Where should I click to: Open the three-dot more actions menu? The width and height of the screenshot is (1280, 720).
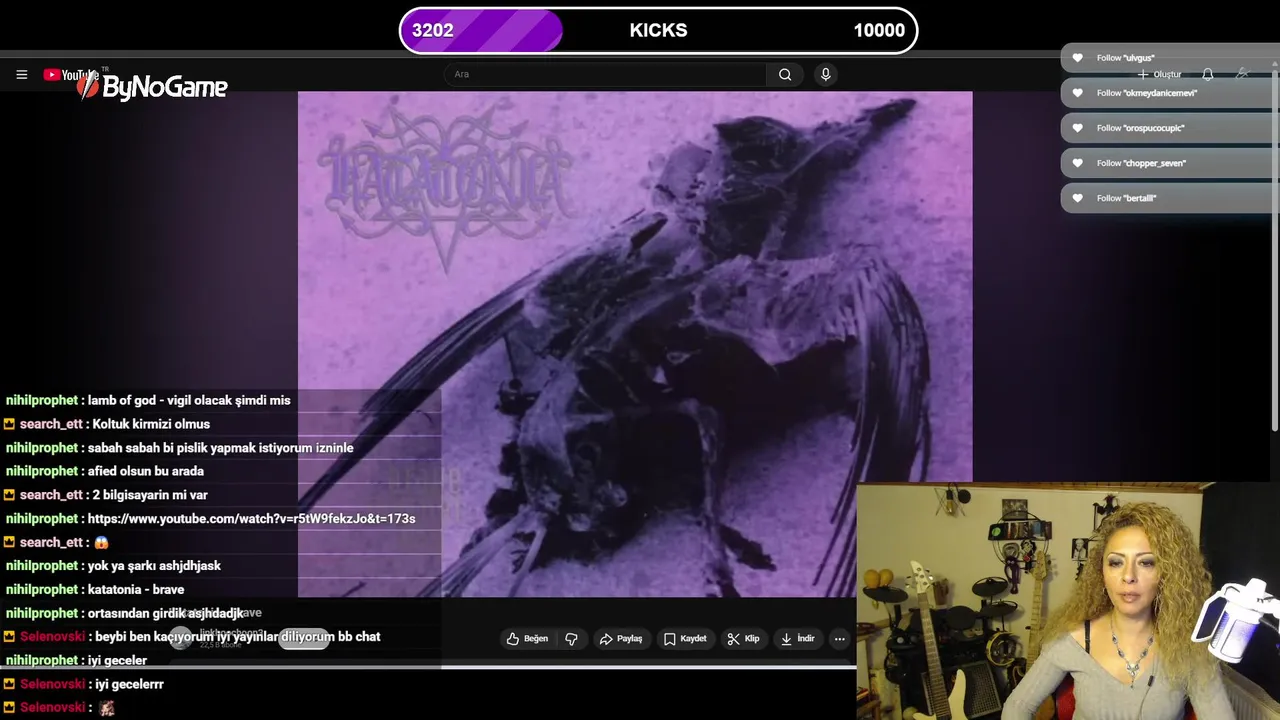pyautogui.click(x=839, y=638)
